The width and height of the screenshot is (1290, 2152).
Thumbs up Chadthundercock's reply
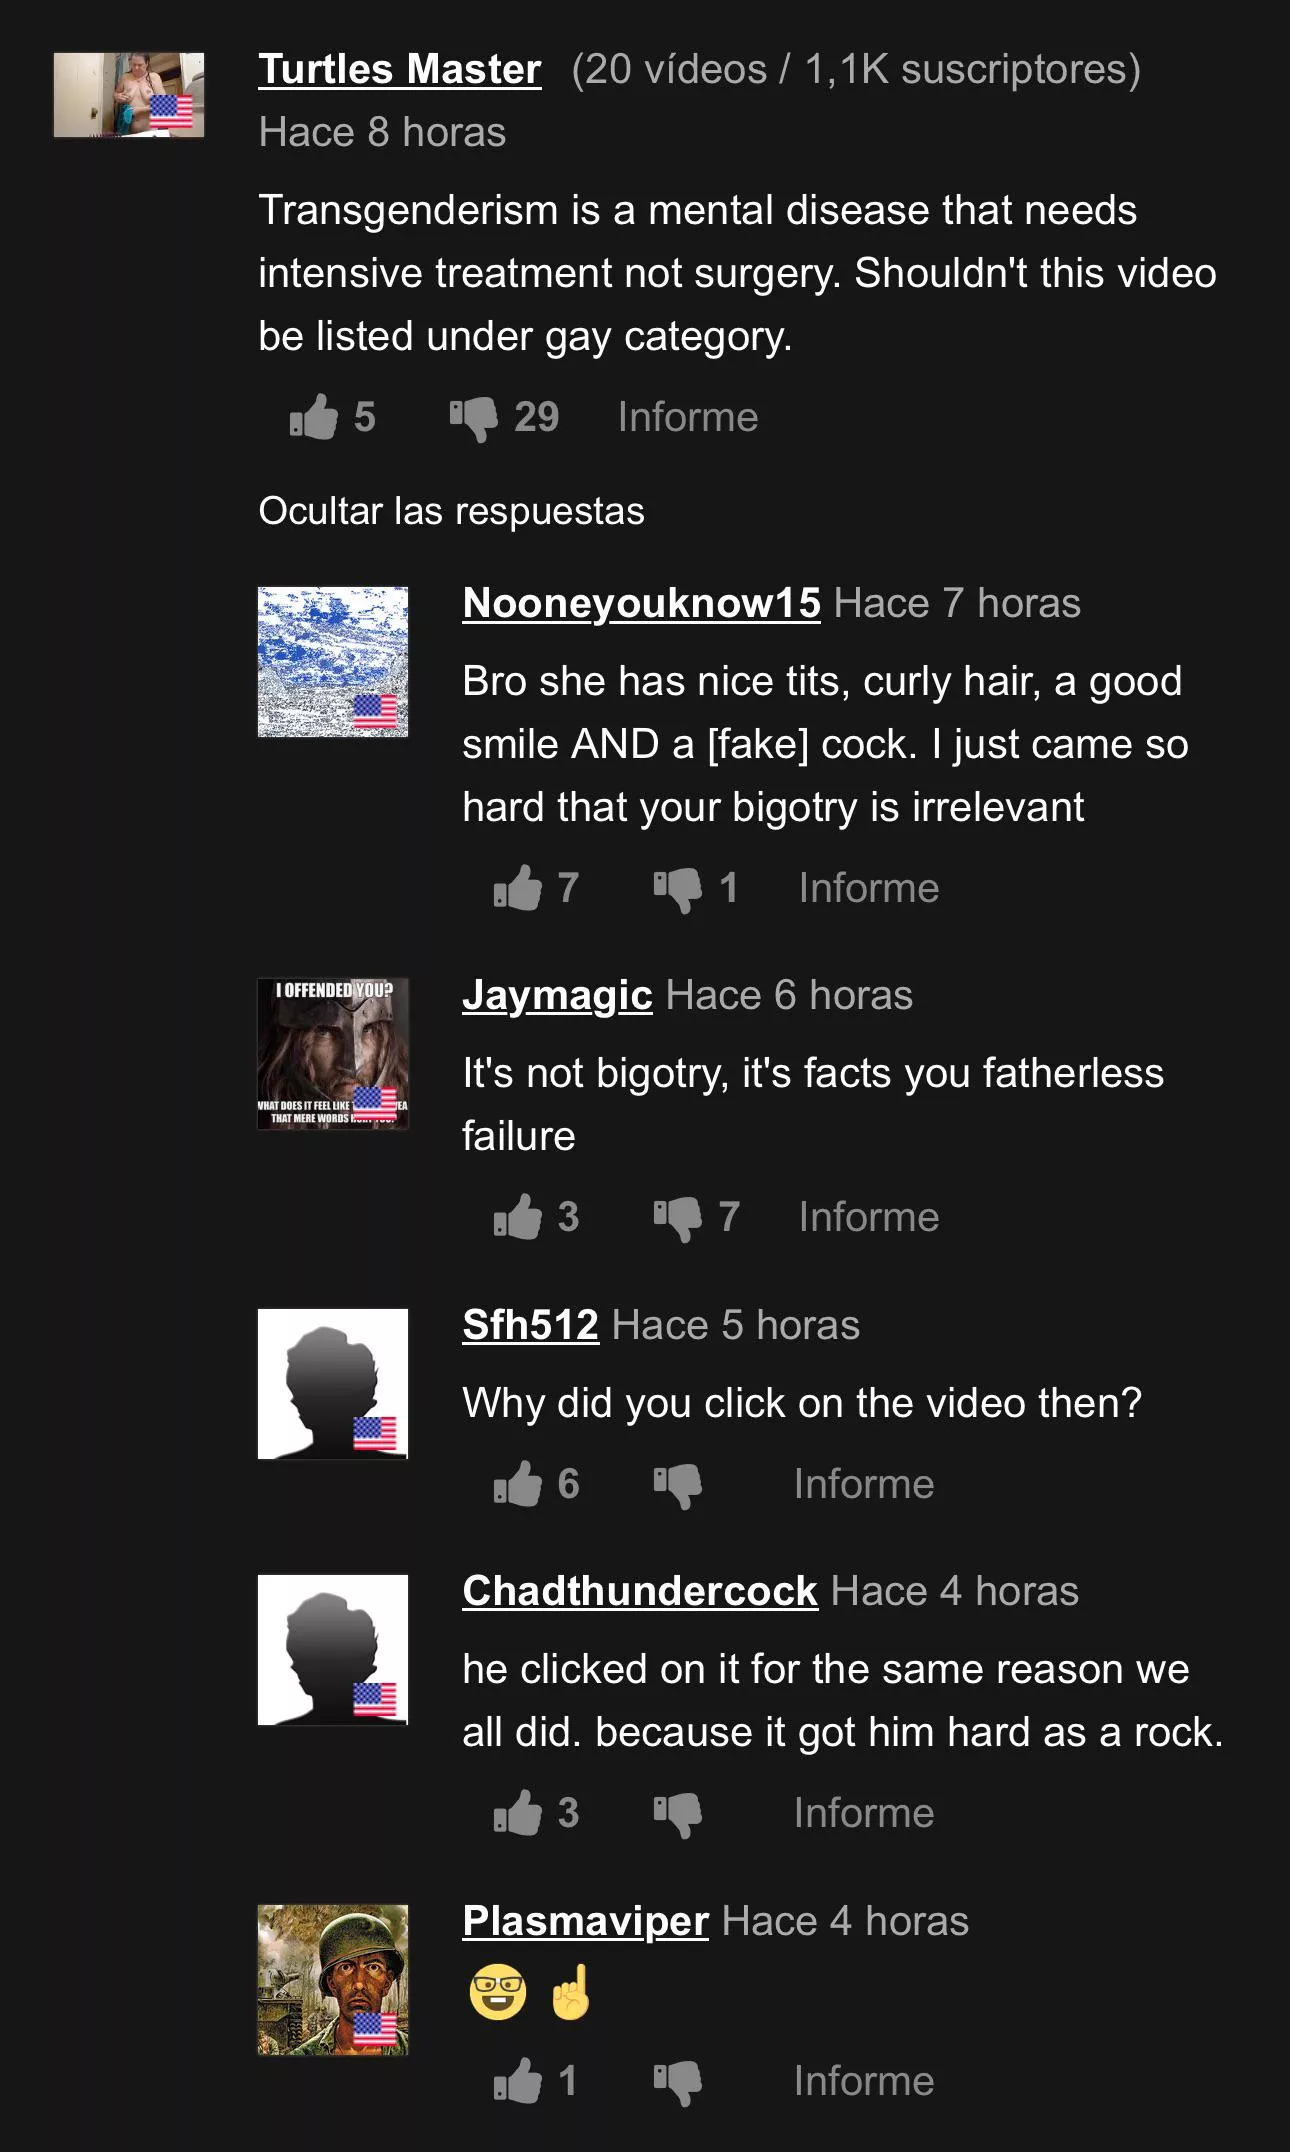click(517, 1813)
